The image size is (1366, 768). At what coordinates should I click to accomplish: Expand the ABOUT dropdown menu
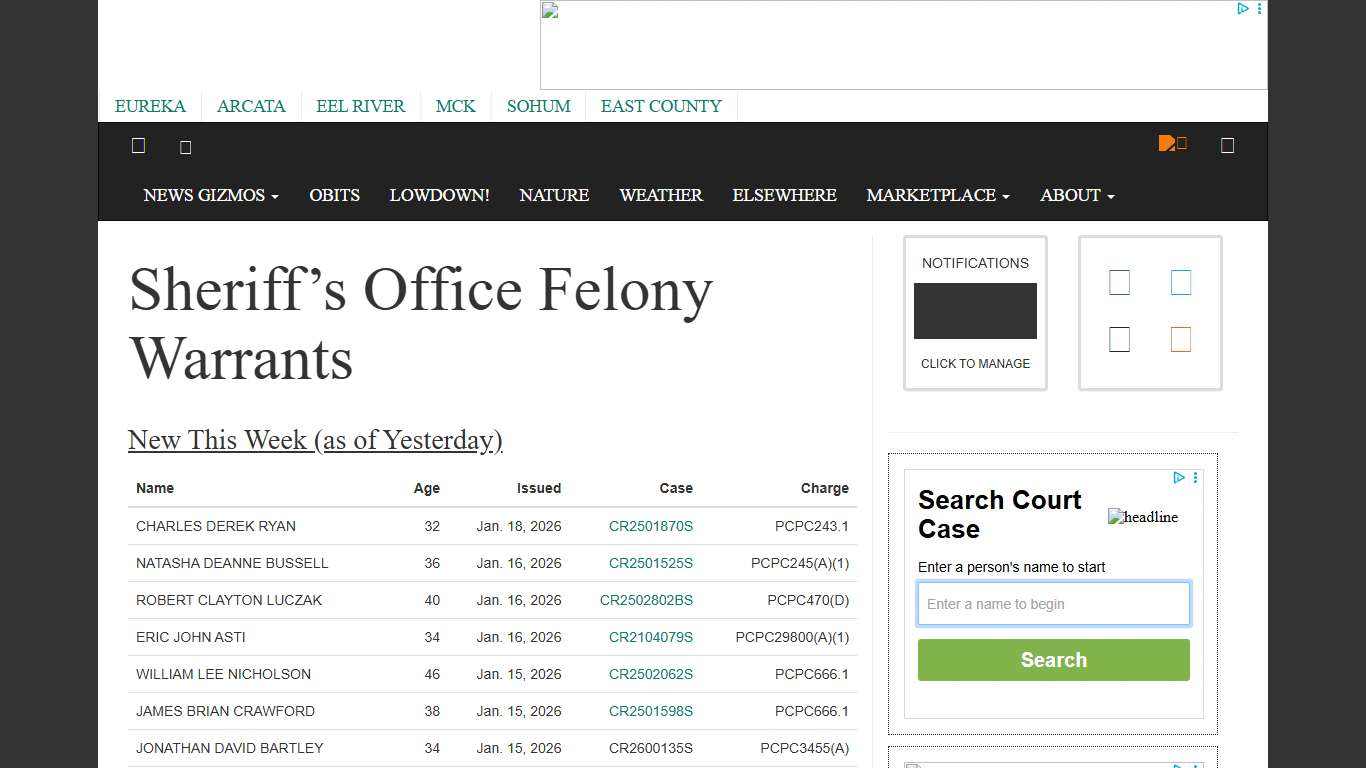coord(1077,195)
